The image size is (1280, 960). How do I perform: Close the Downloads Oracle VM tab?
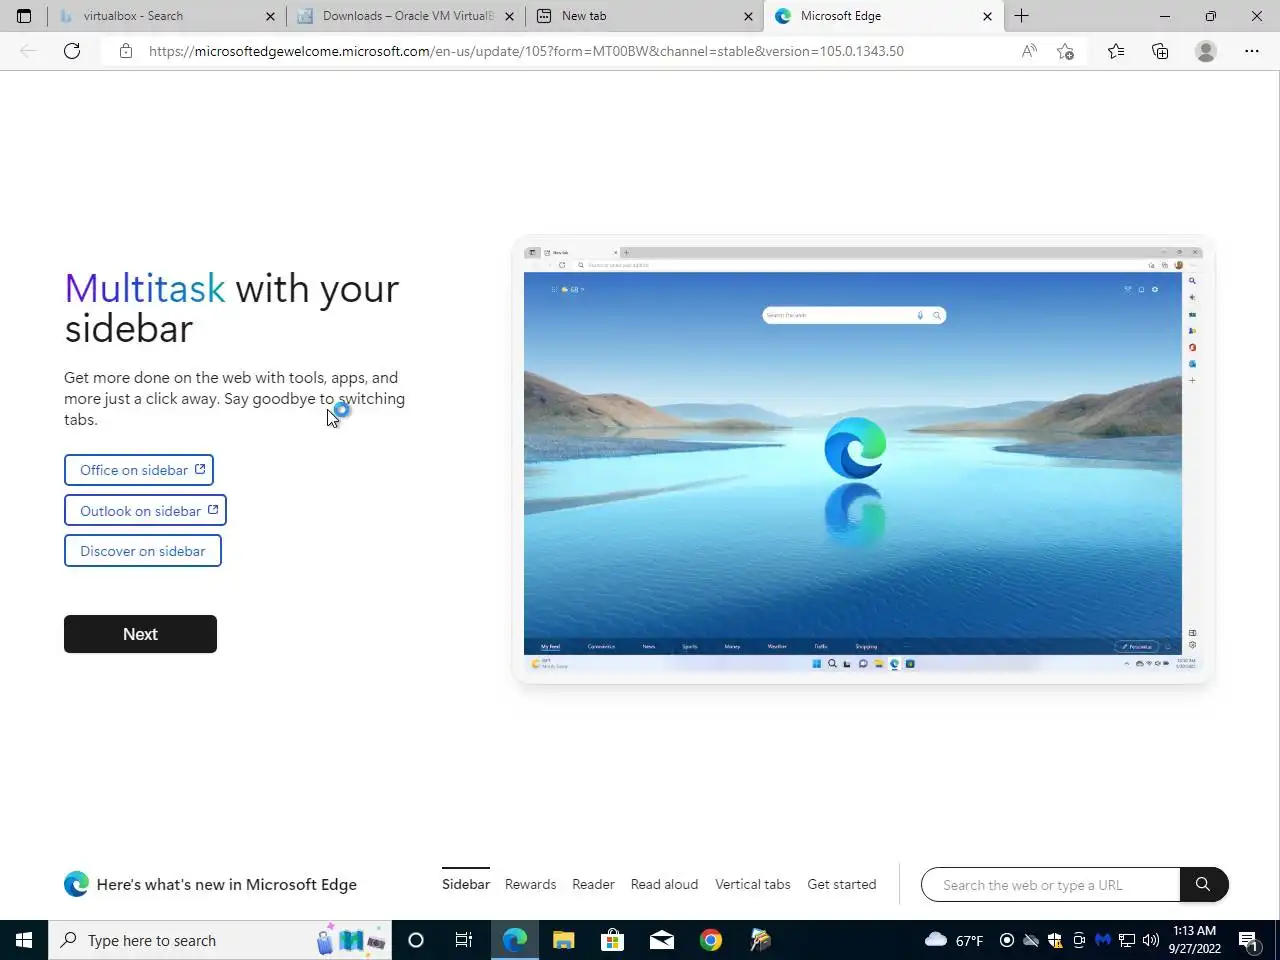[509, 16]
